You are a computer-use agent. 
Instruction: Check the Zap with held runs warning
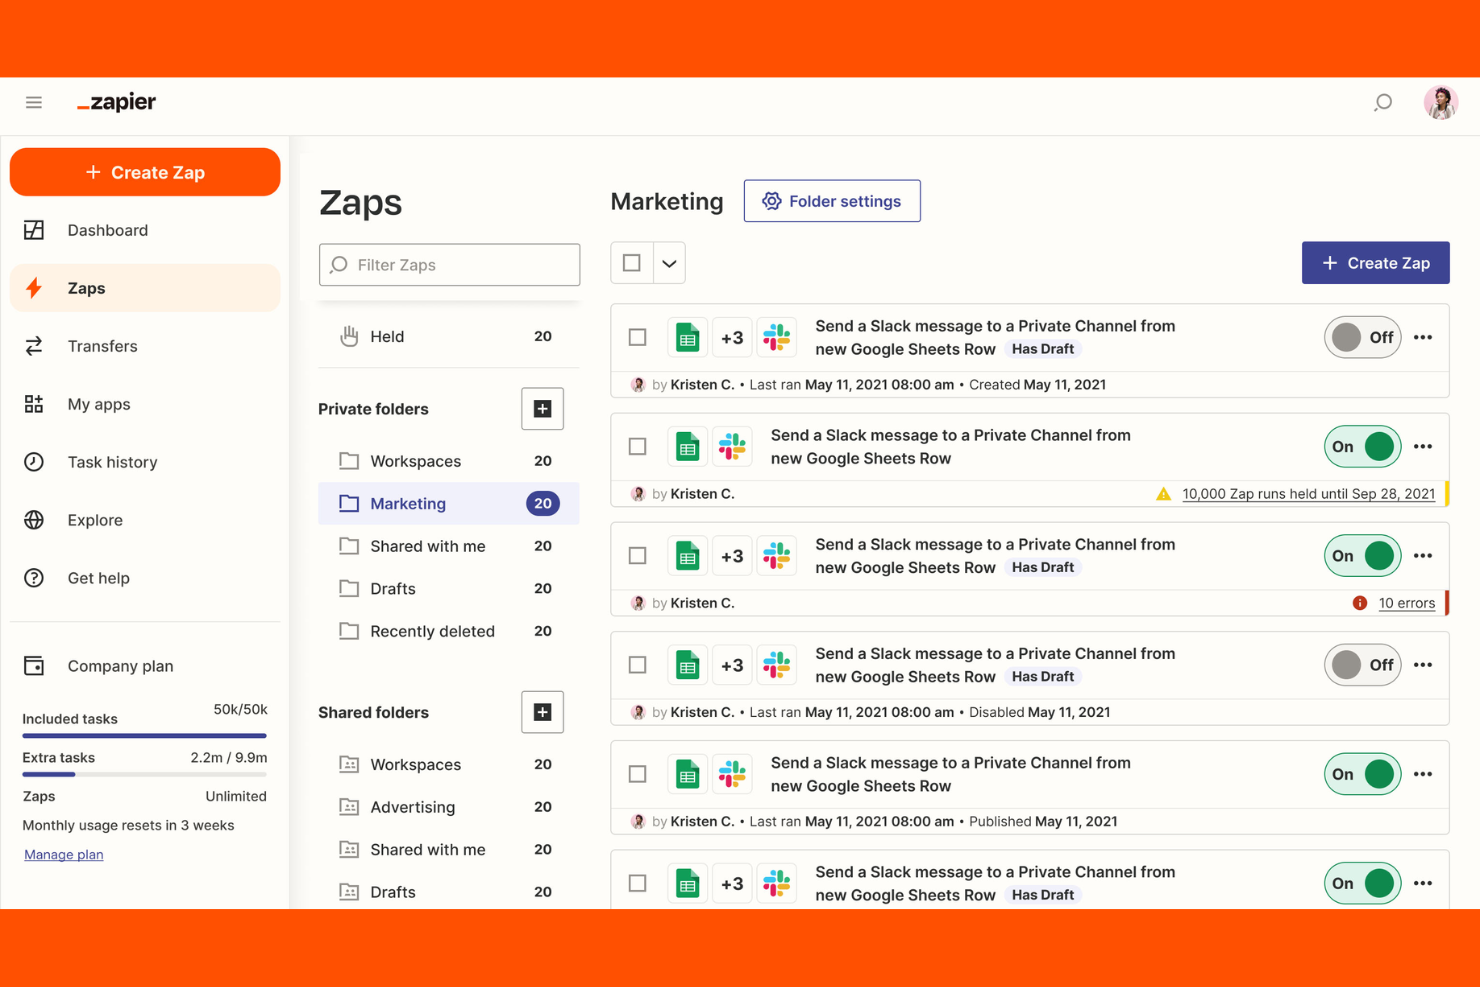637,446
